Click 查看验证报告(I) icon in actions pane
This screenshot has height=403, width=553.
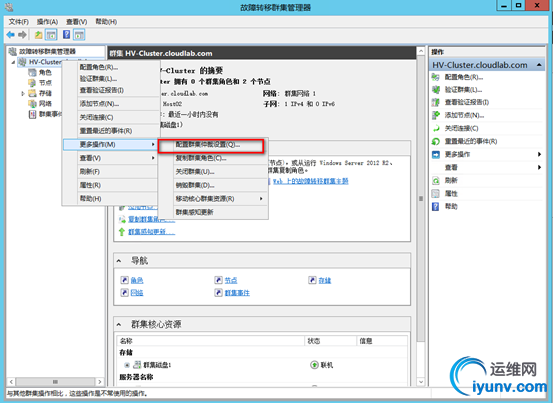click(x=436, y=102)
